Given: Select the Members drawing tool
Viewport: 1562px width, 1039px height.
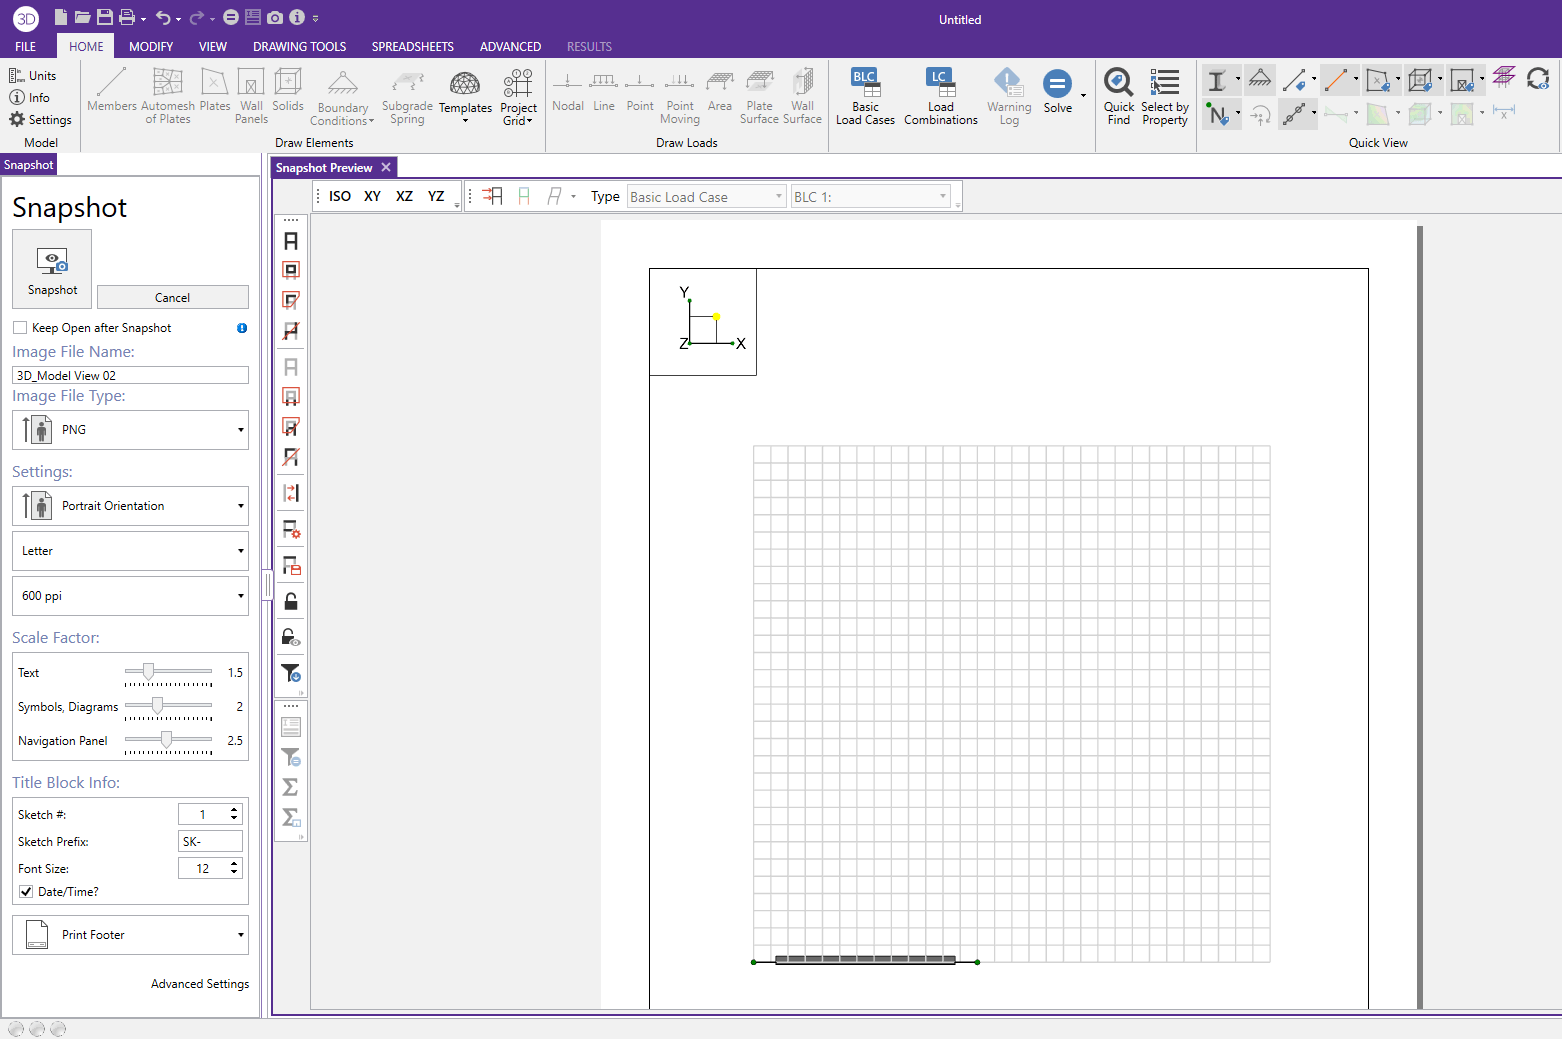Looking at the screenshot, I should point(111,97).
